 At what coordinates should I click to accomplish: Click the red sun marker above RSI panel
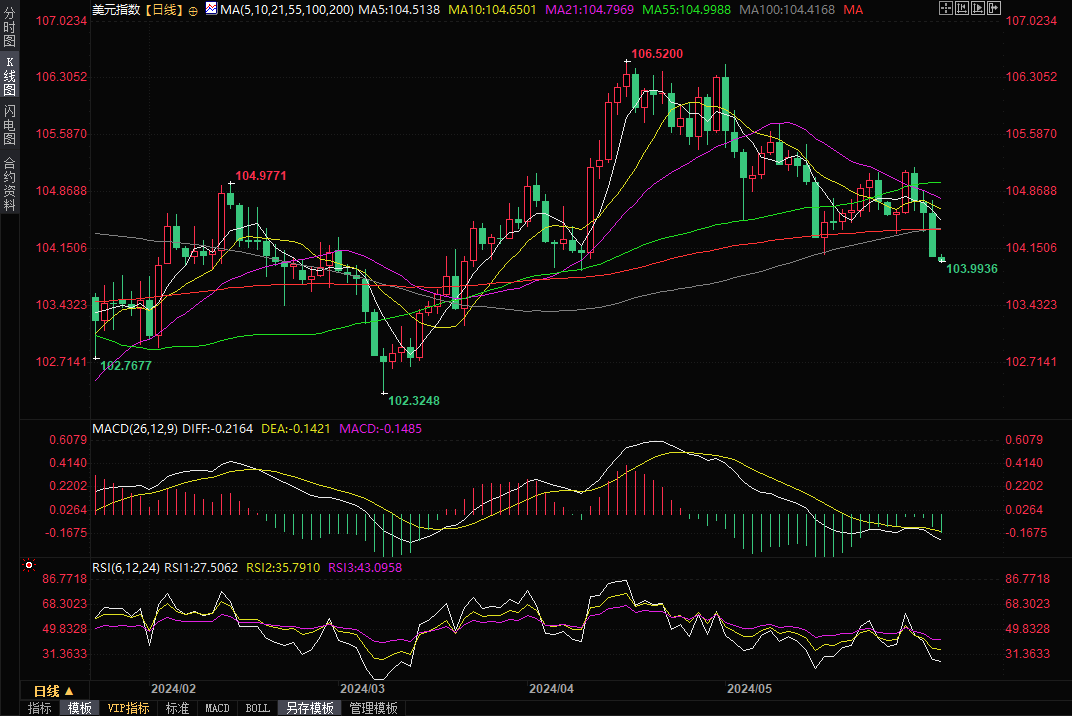(x=27, y=565)
